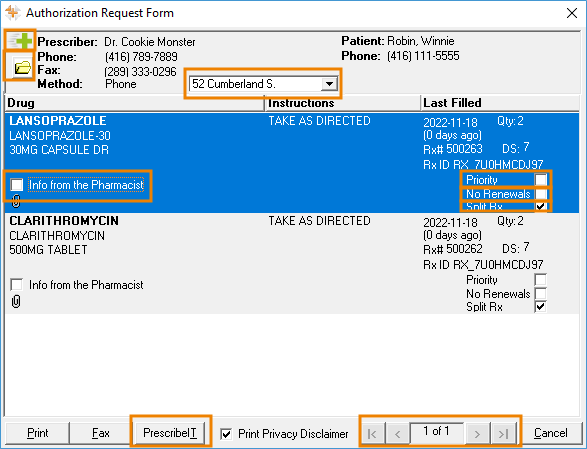The height and width of the screenshot is (449, 587).
Task: Select the CLARITHROMYCIN drug row
Action: 292,263
